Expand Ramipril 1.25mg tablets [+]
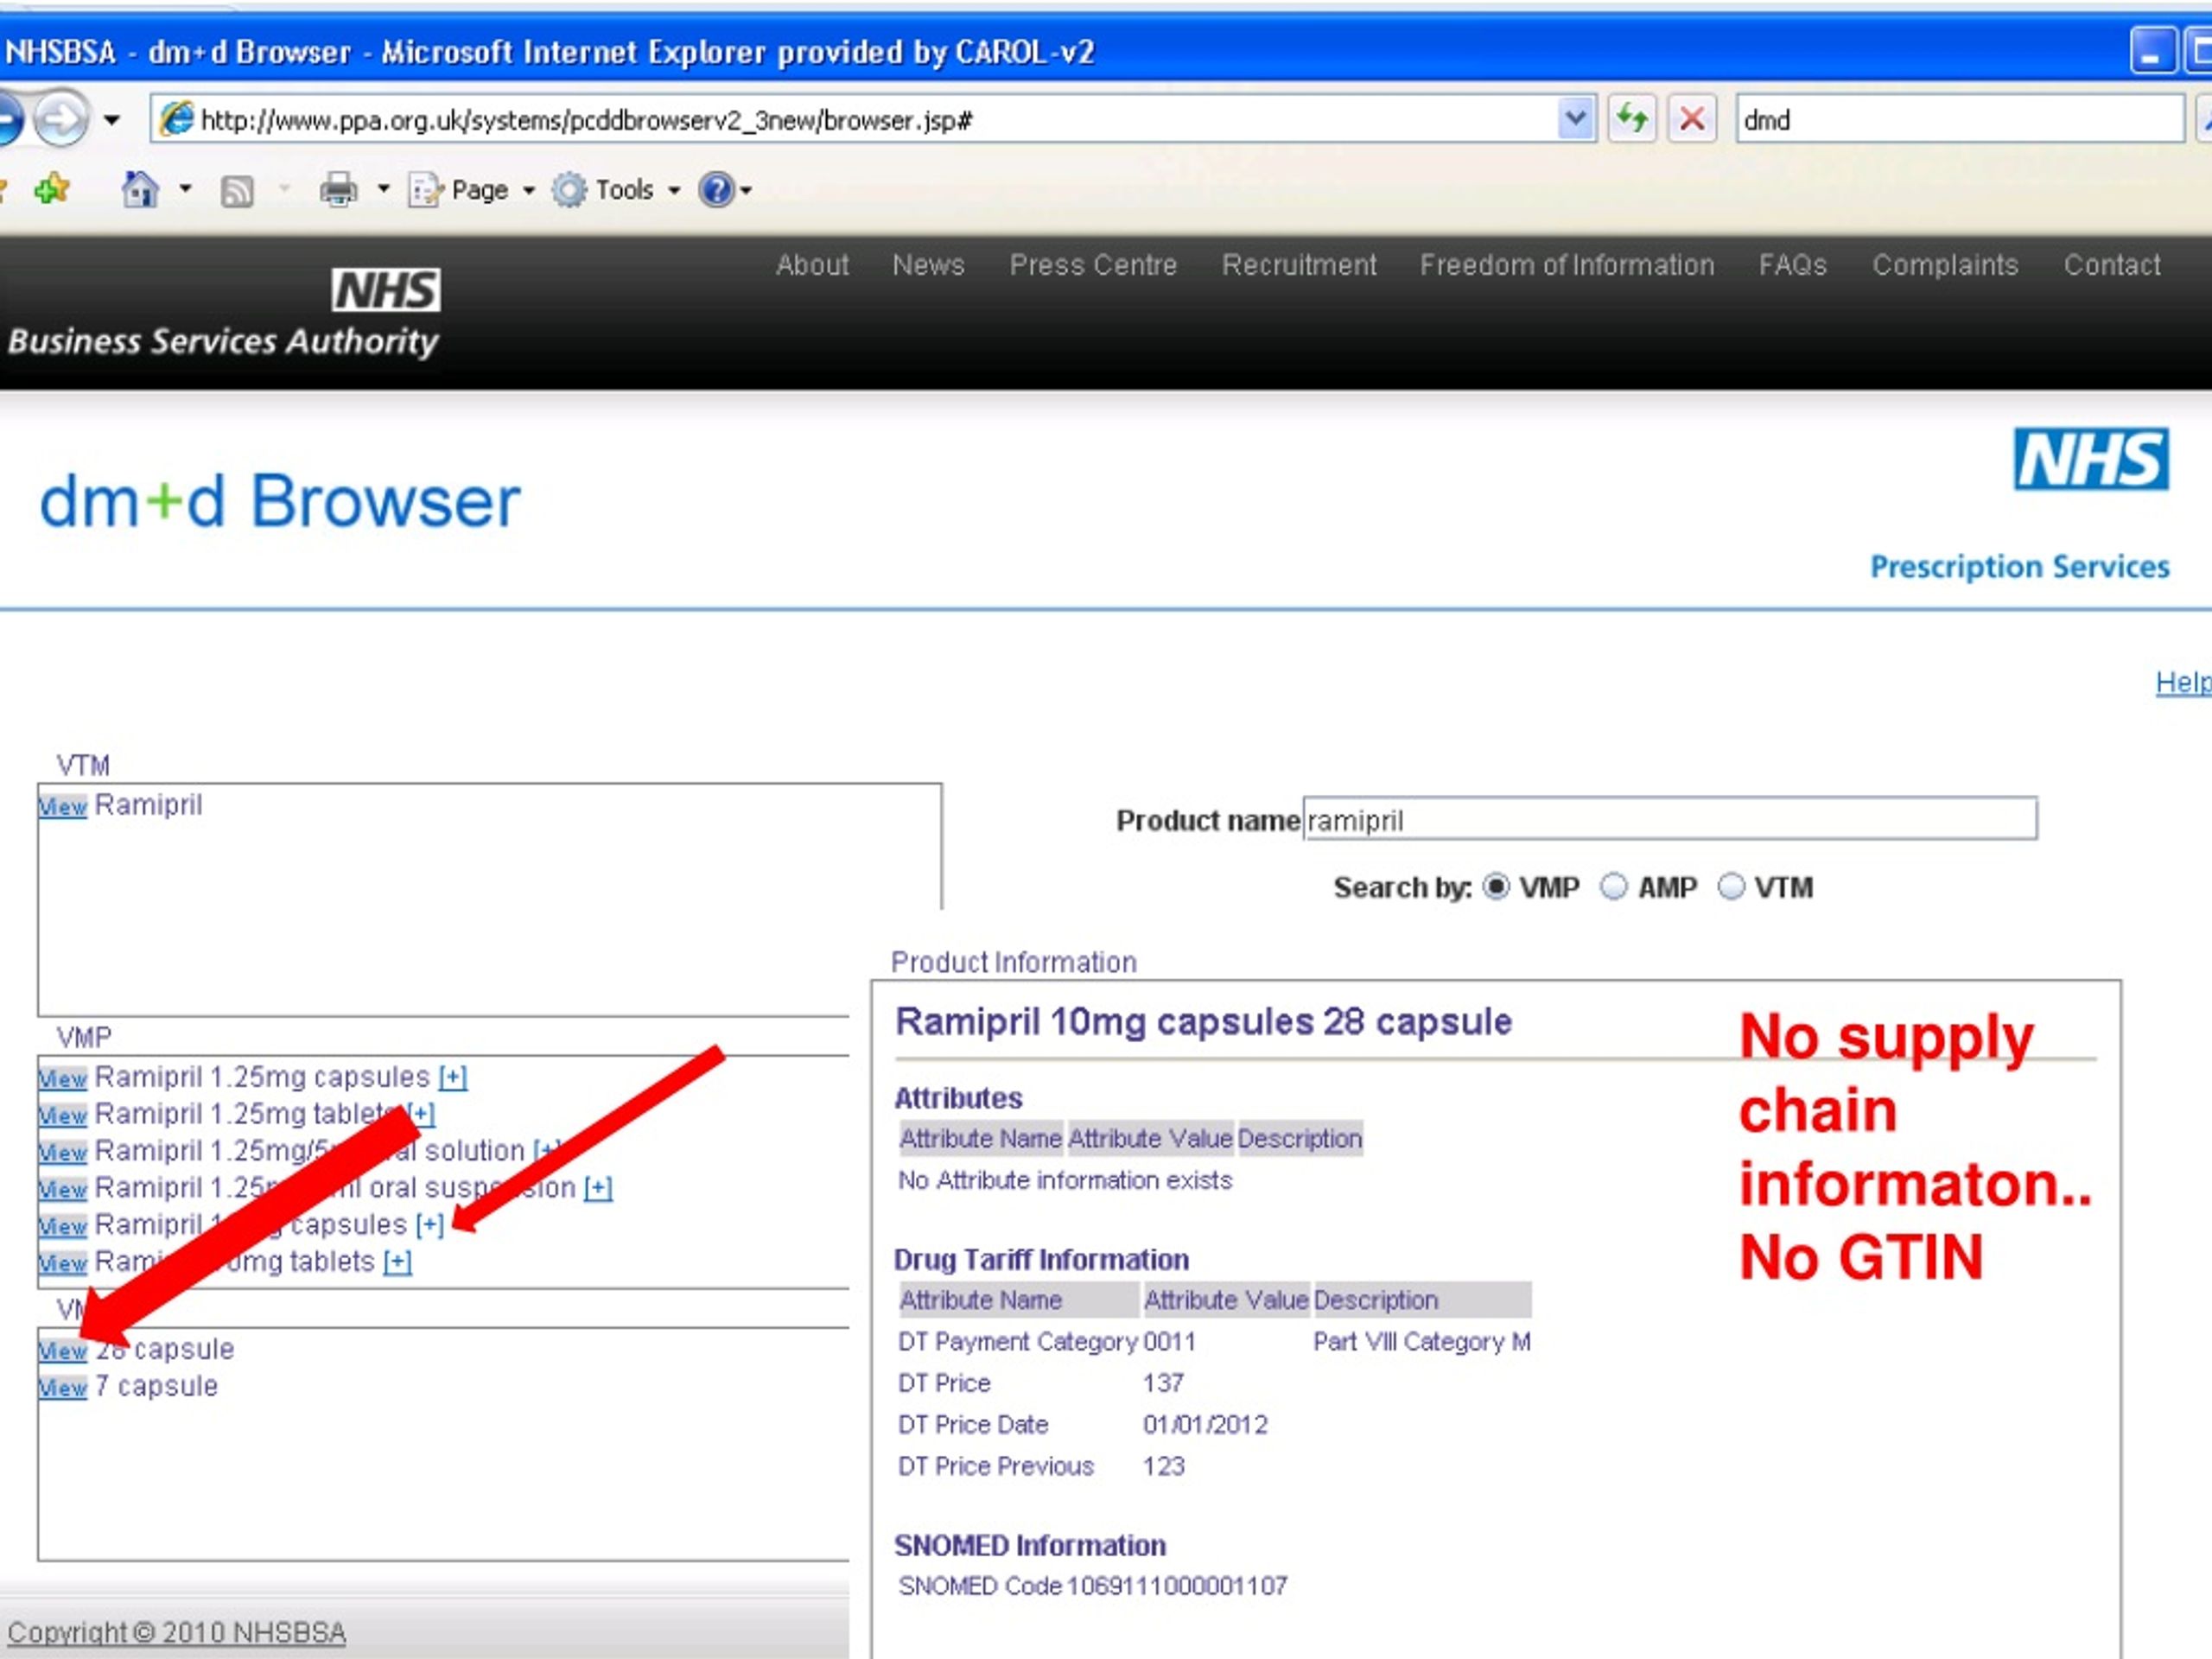2212x1659 pixels. point(421,1114)
